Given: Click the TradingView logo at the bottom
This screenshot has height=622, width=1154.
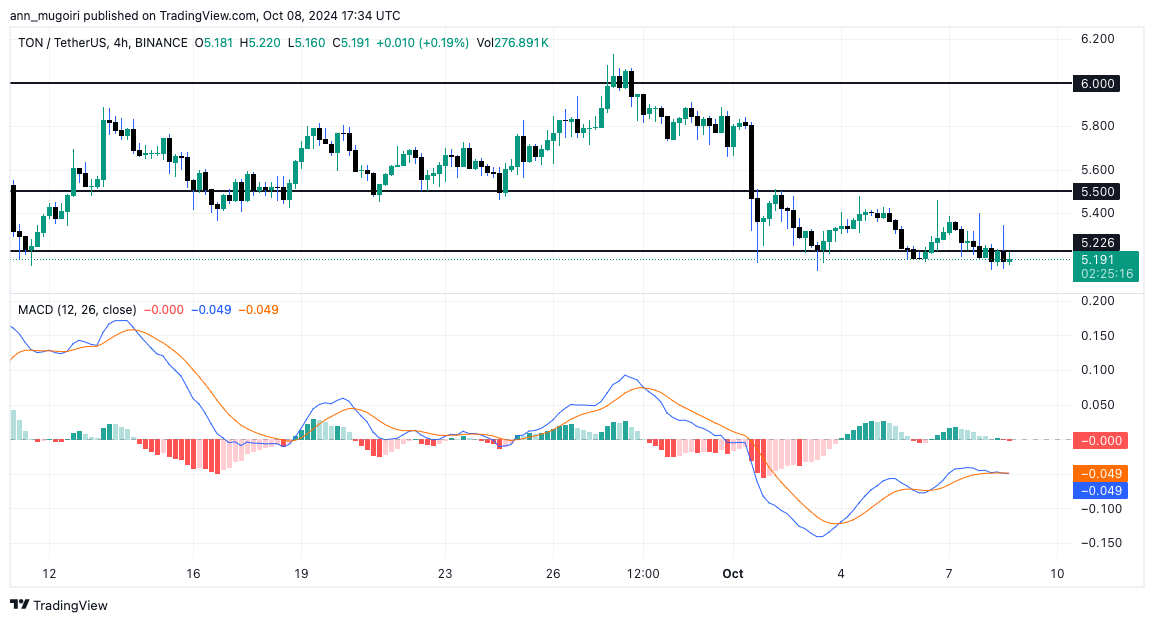Looking at the screenshot, I should 59,605.
